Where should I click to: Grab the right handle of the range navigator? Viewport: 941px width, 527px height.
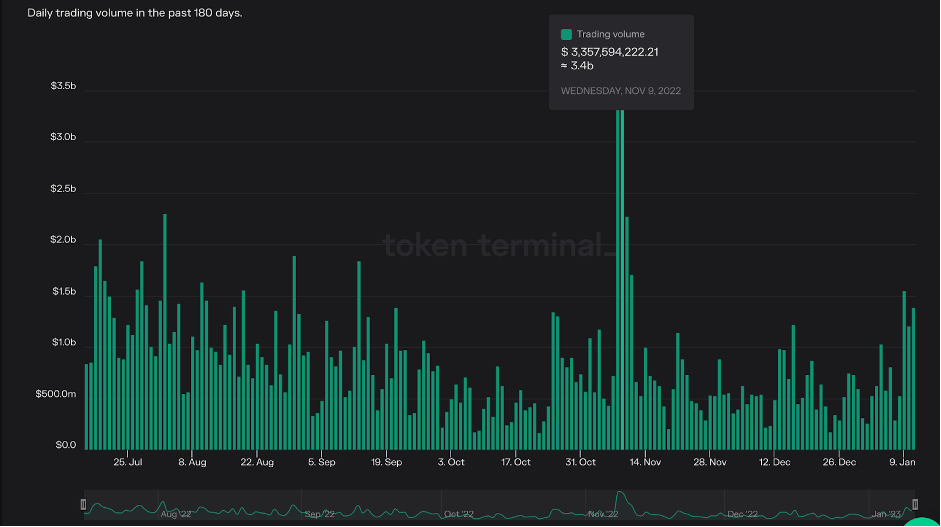click(x=914, y=504)
